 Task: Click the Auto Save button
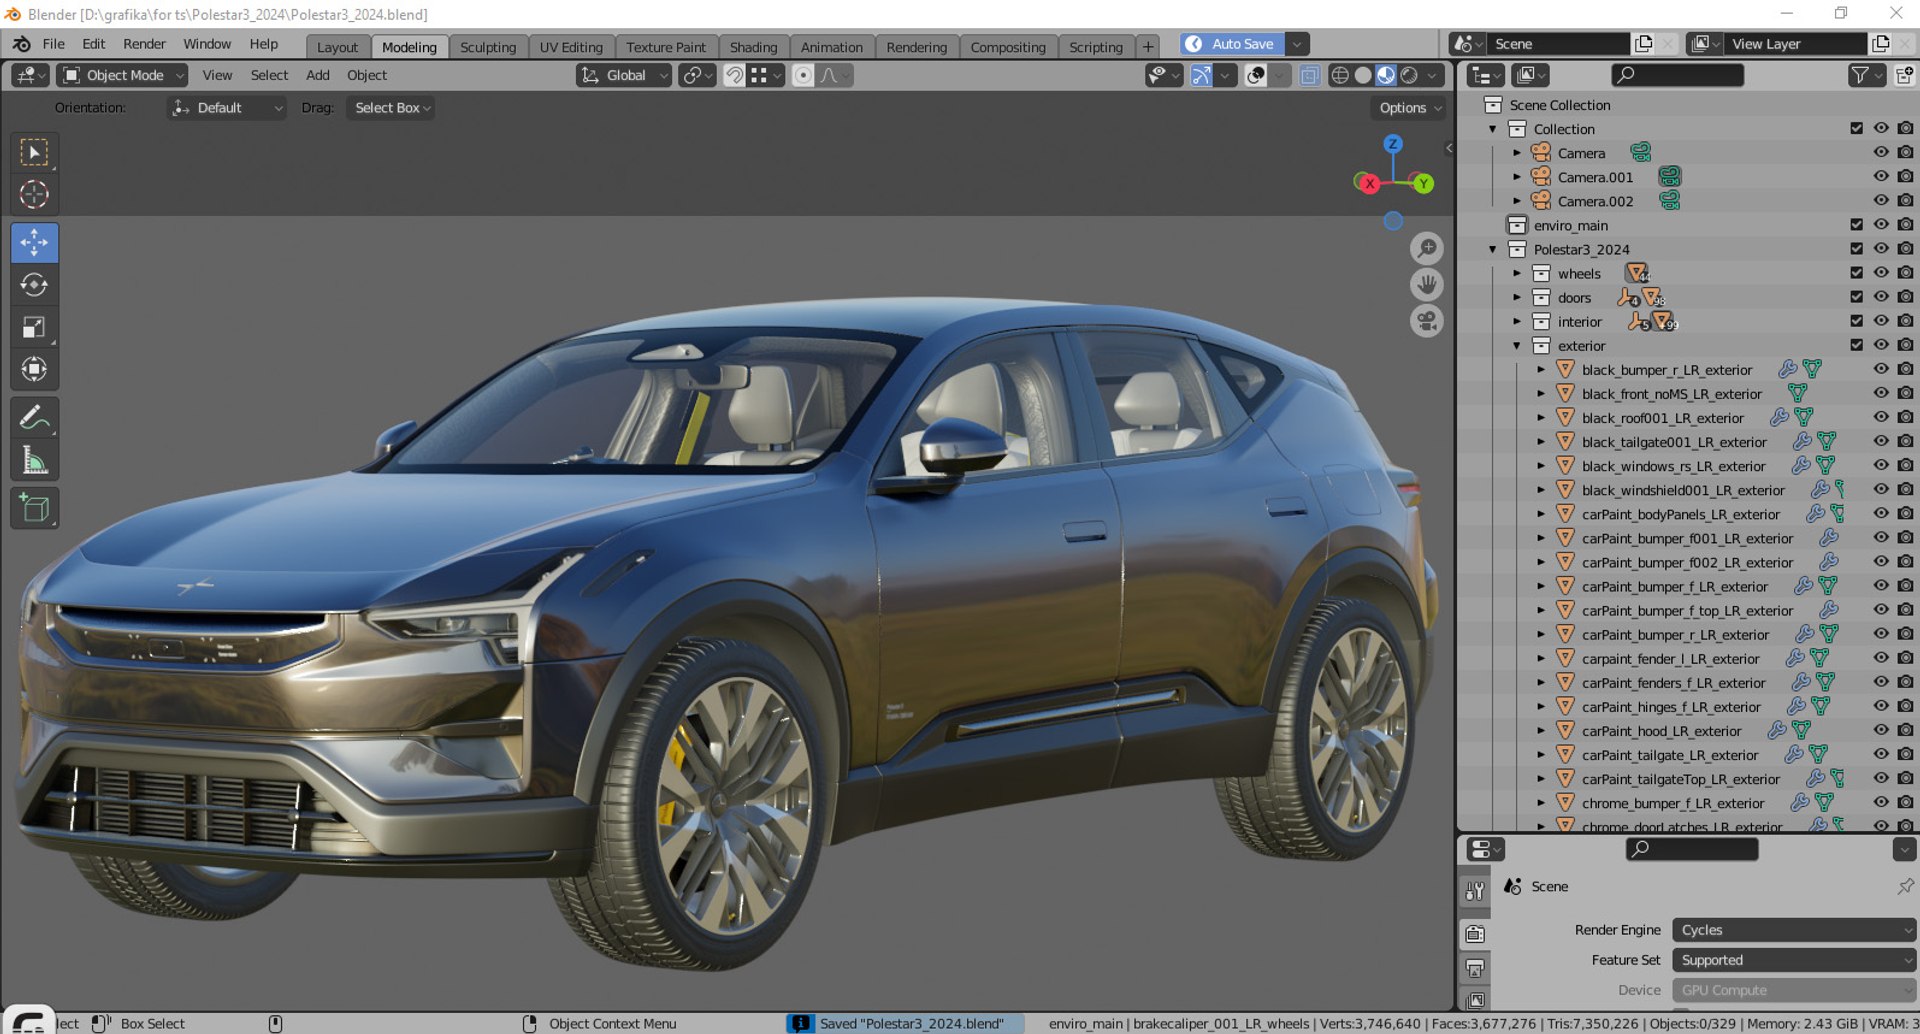1233,44
